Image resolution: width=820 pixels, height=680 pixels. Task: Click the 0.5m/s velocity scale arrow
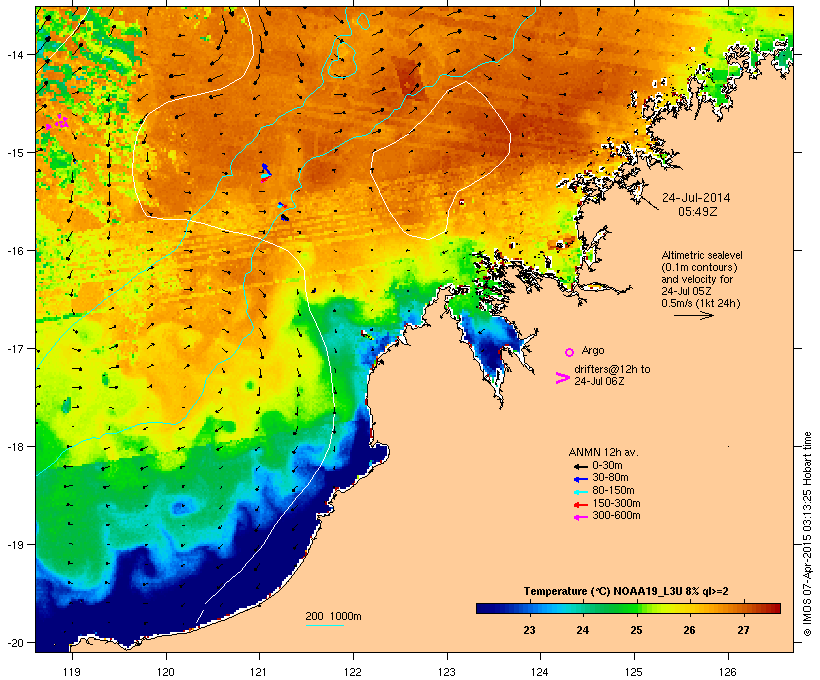(x=693, y=315)
